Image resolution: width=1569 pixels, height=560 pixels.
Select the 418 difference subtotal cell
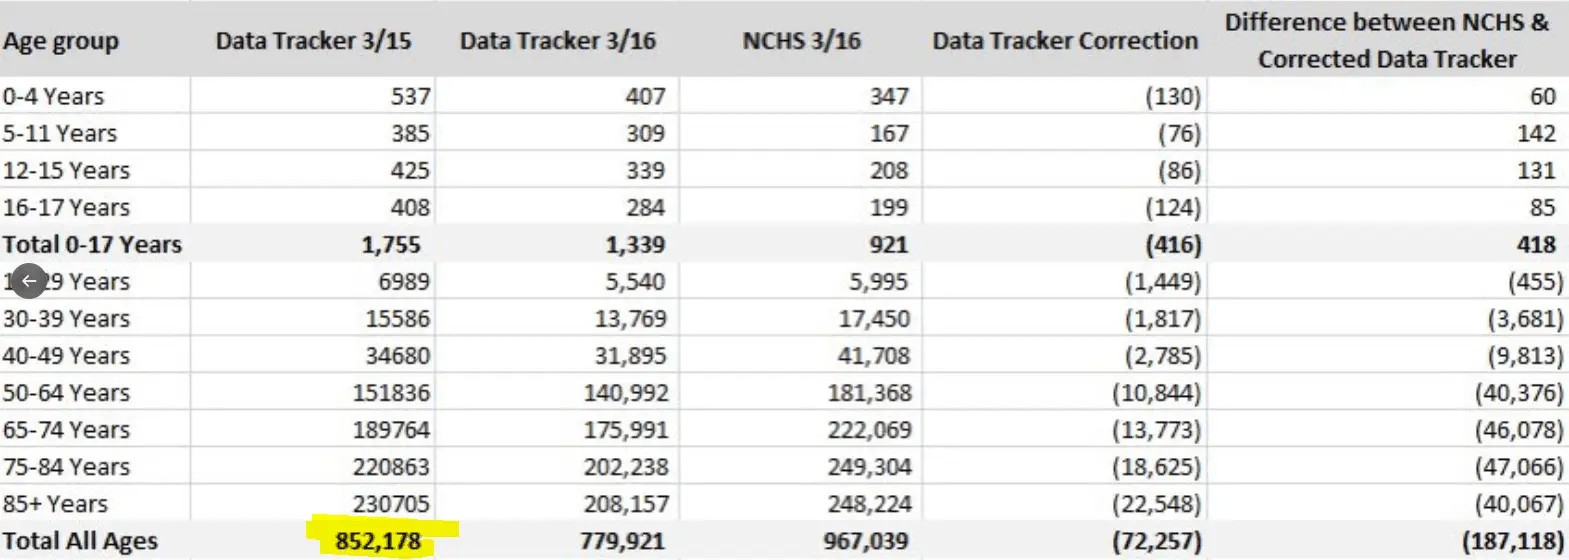coord(1536,244)
